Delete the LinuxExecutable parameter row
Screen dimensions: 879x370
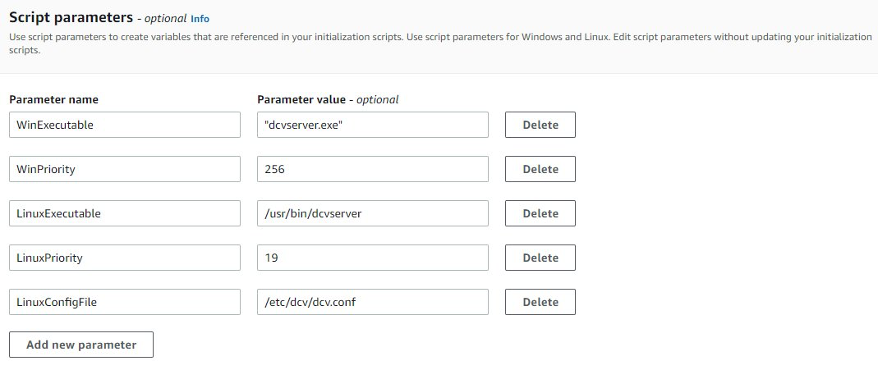[x=540, y=213]
